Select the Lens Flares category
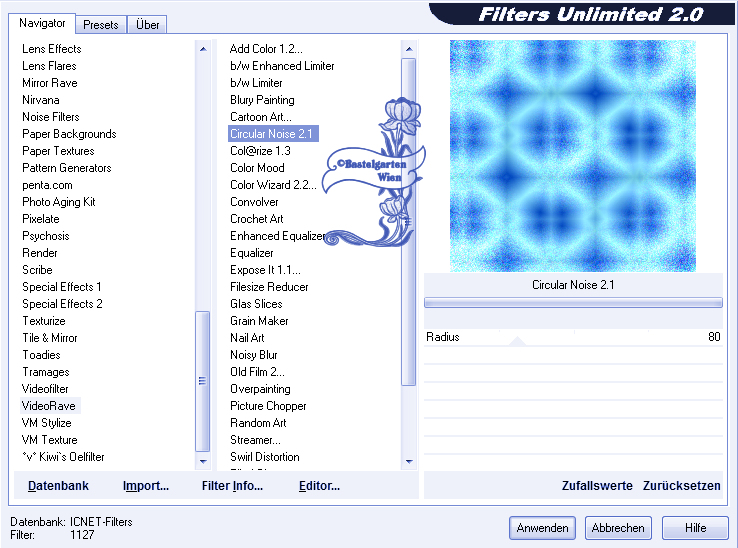The height and width of the screenshot is (548, 738). [49, 66]
